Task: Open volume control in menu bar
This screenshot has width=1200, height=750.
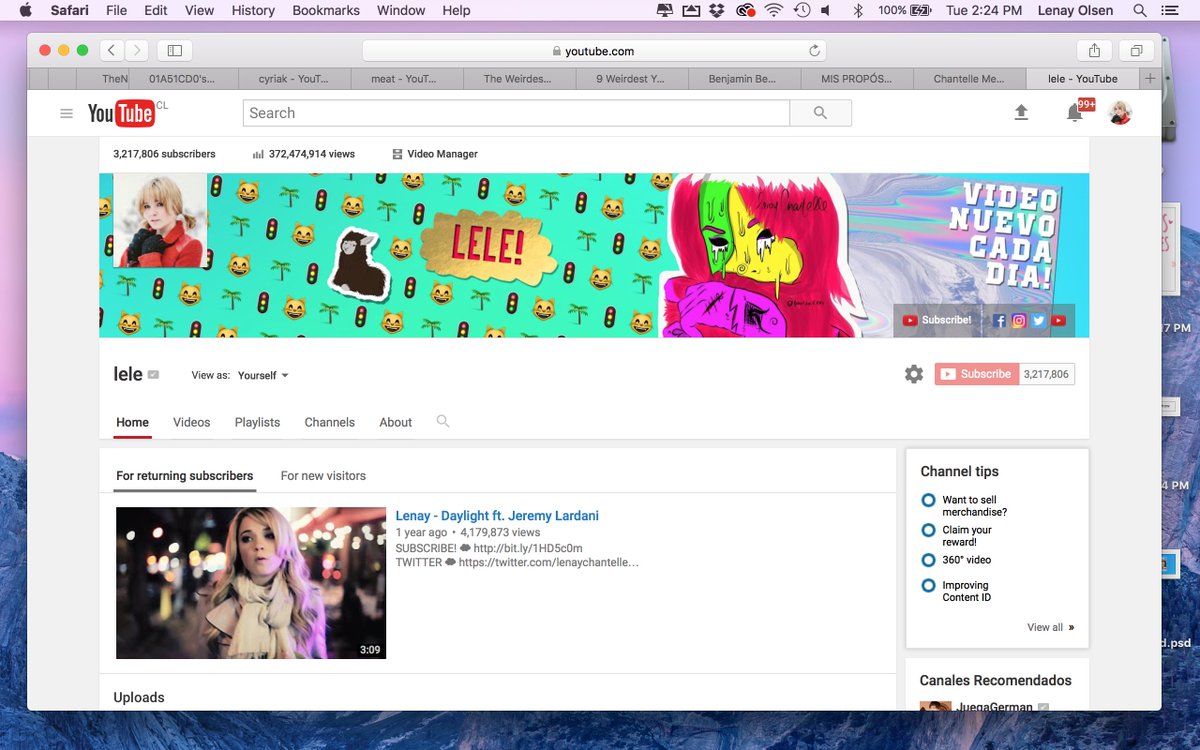Action: (x=826, y=10)
